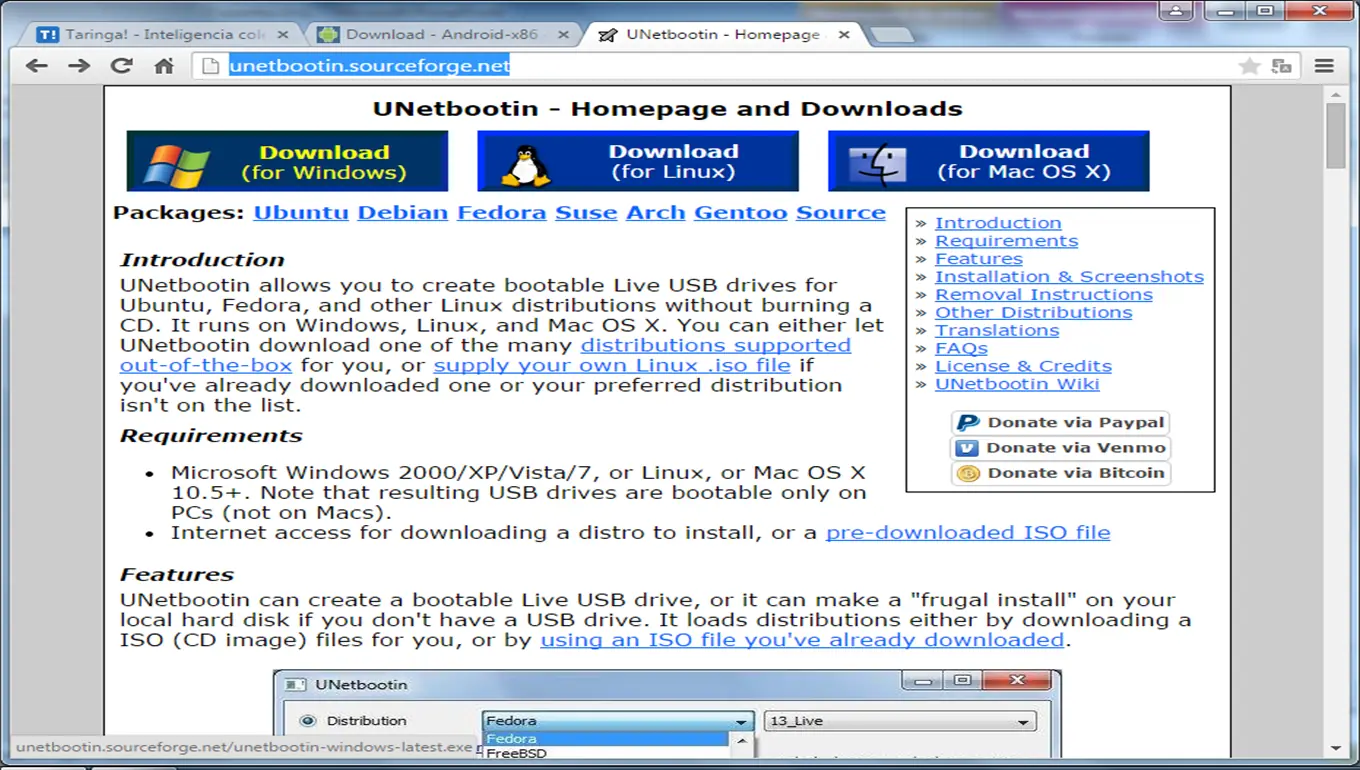
Task: Open Translations sidebar link
Action: (x=997, y=331)
